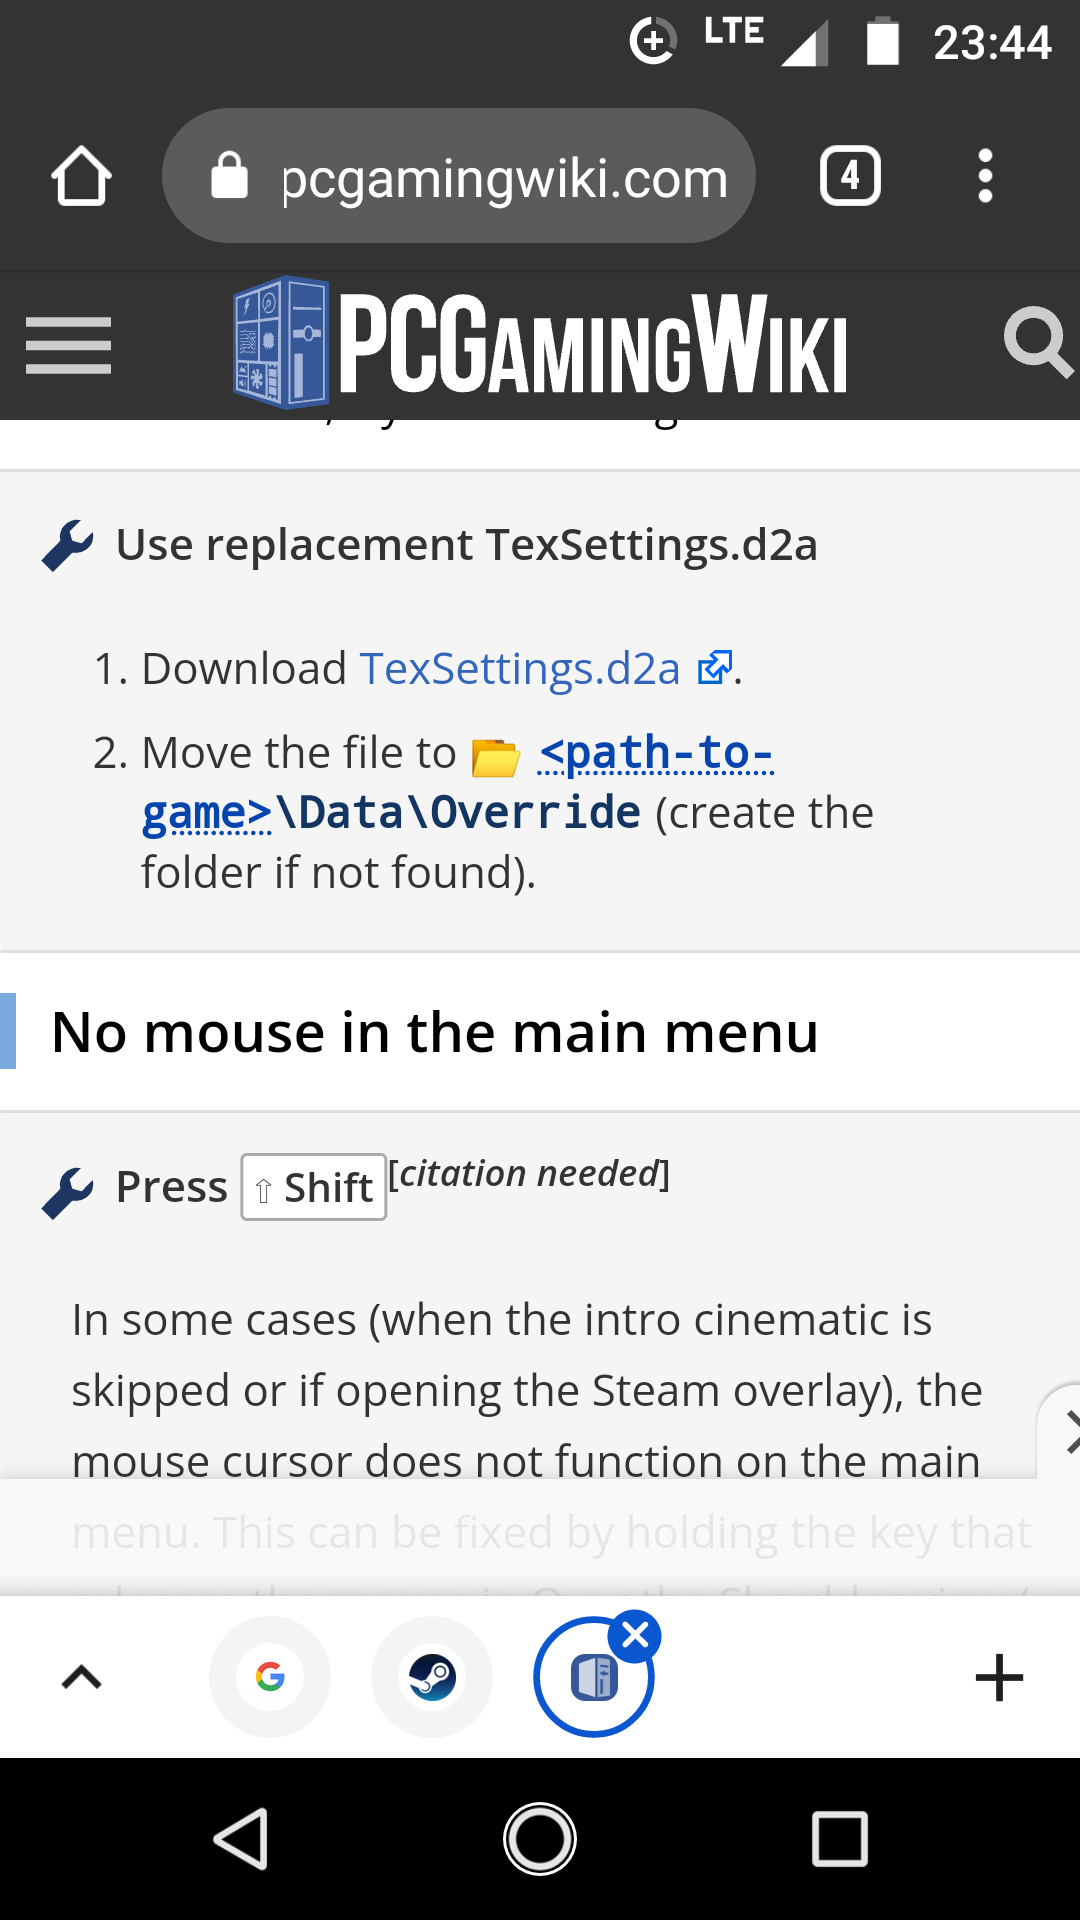Image resolution: width=1080 pixels, height=1920 pixels.
Task: Tap the yellow folder icon
Action: tap(496, 757)
